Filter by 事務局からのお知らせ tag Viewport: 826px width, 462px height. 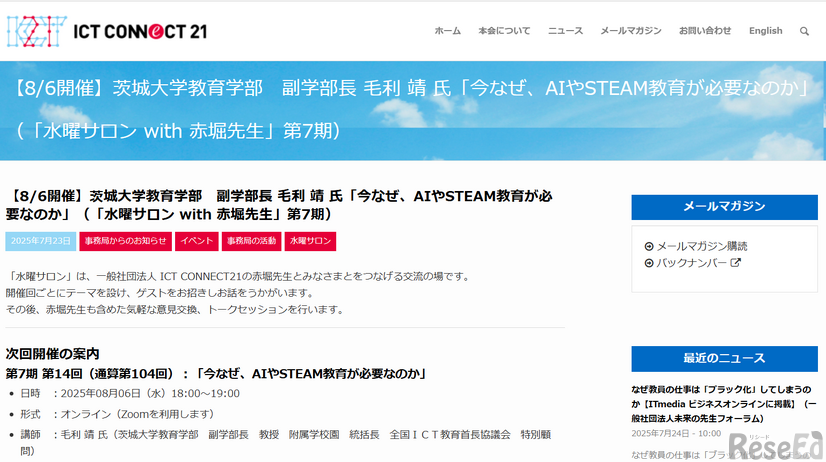[x=125, y=241]
